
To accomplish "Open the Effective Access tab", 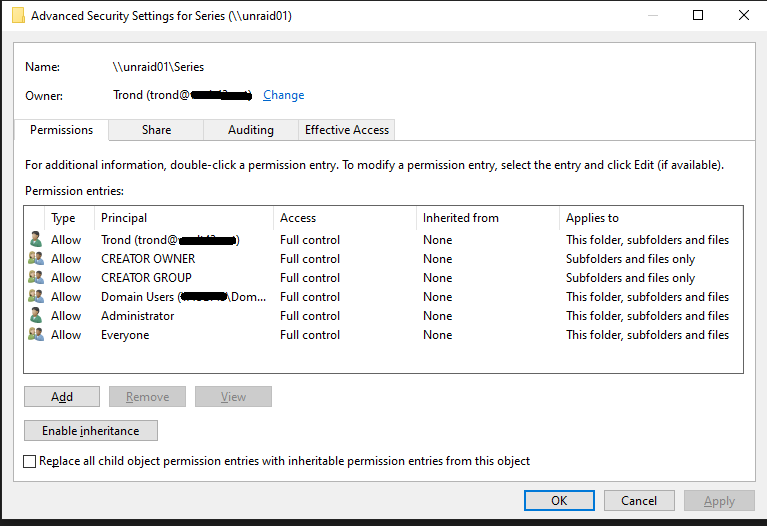I will click(x=347, y=130).
